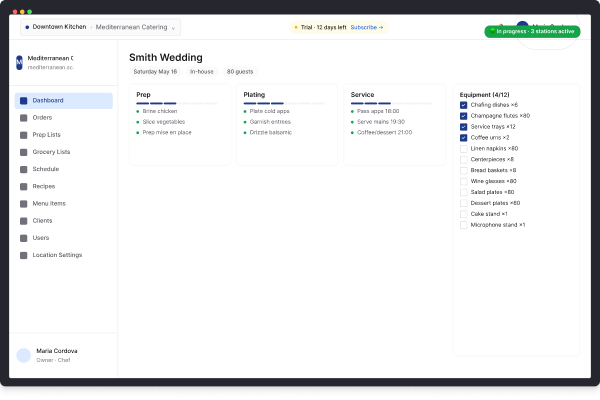Click the Prep mise en place task
This screenshot has width=600, height=400.
(164, 132)
